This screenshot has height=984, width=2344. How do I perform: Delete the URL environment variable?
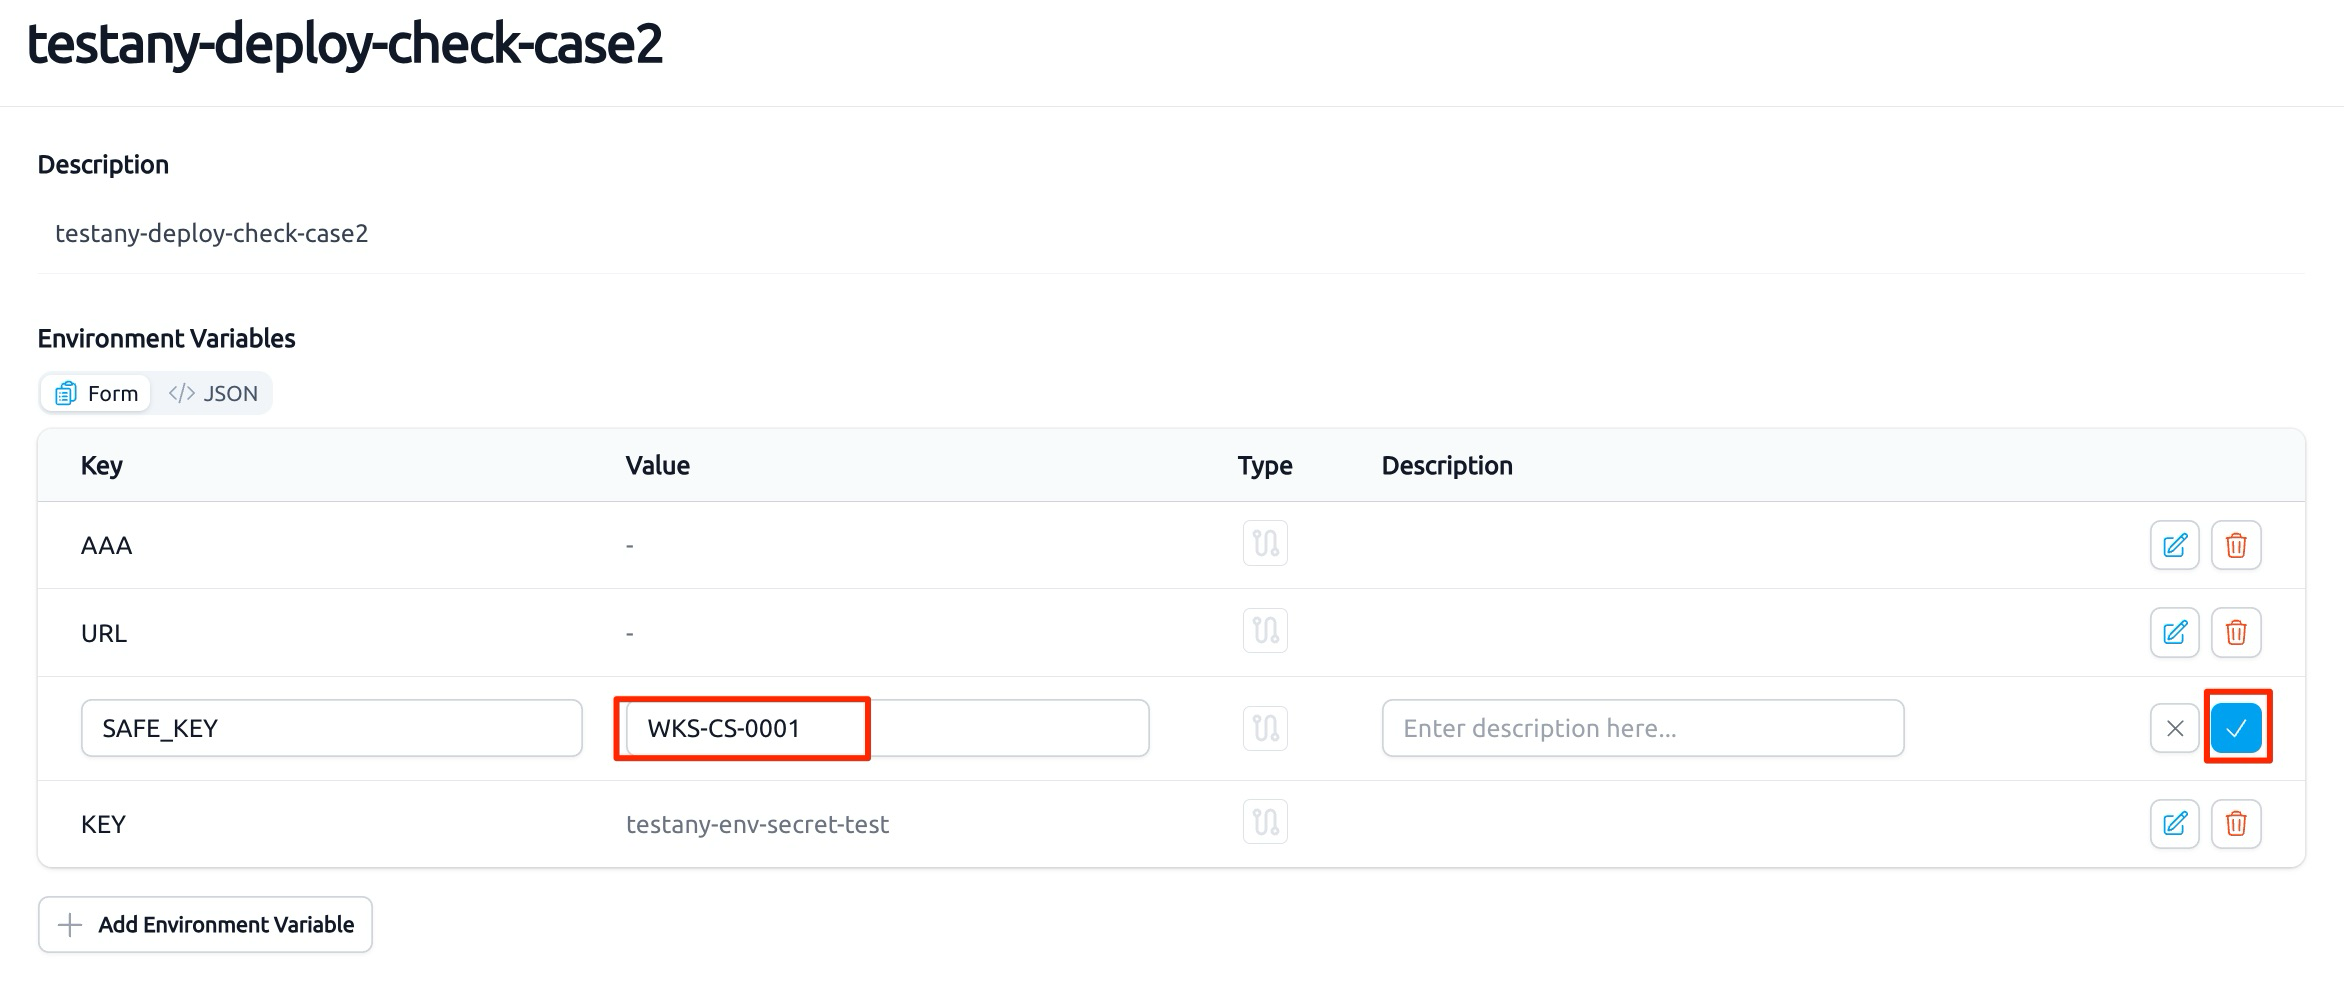2236,632
